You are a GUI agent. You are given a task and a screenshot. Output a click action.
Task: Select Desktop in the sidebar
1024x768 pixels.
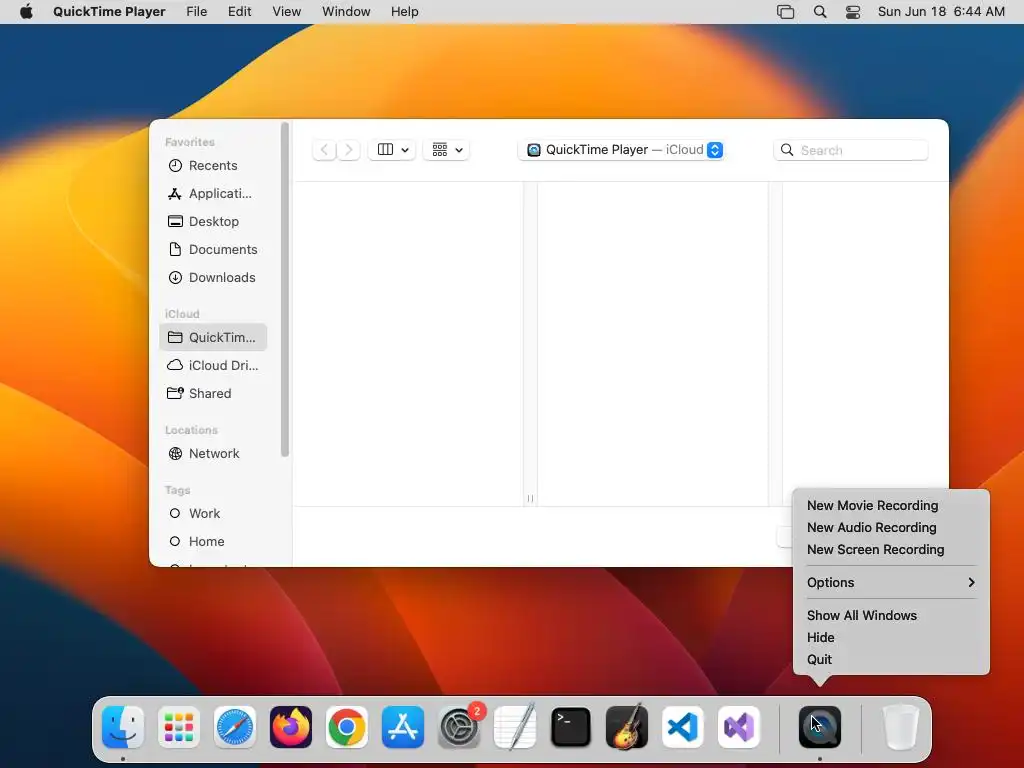tap(213, 222)
